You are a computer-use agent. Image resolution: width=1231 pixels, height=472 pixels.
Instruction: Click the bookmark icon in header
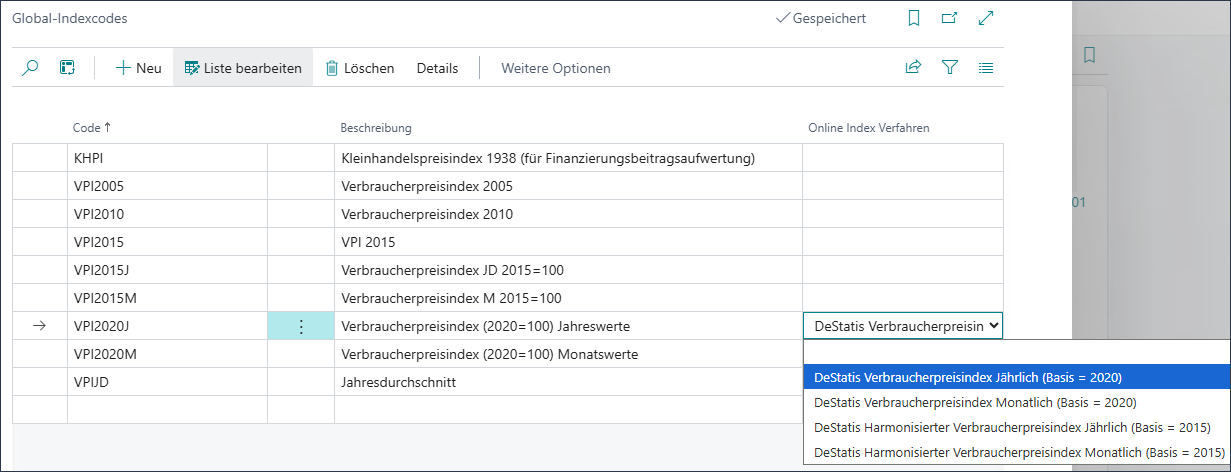click(x=913, y=18)
